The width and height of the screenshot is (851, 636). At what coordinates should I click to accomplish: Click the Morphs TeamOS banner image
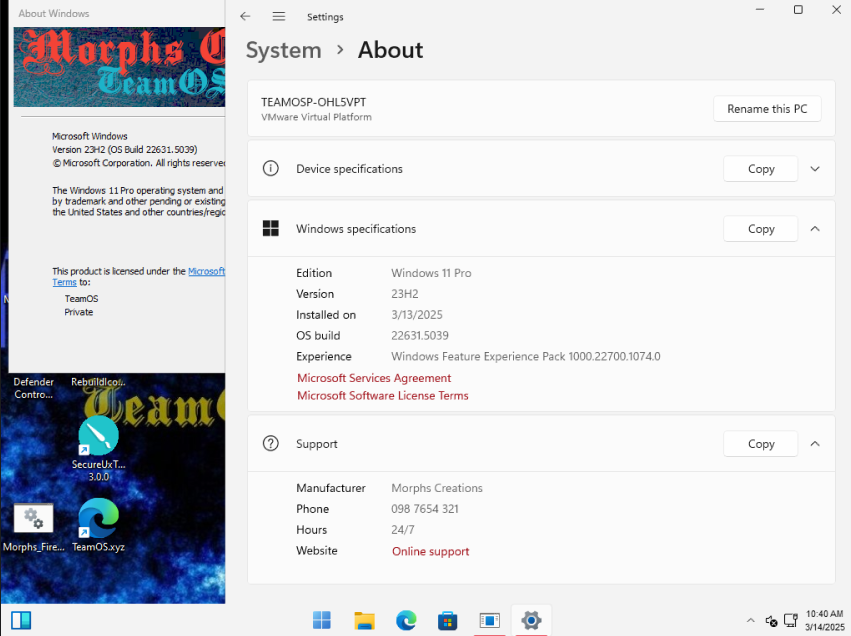119,67
